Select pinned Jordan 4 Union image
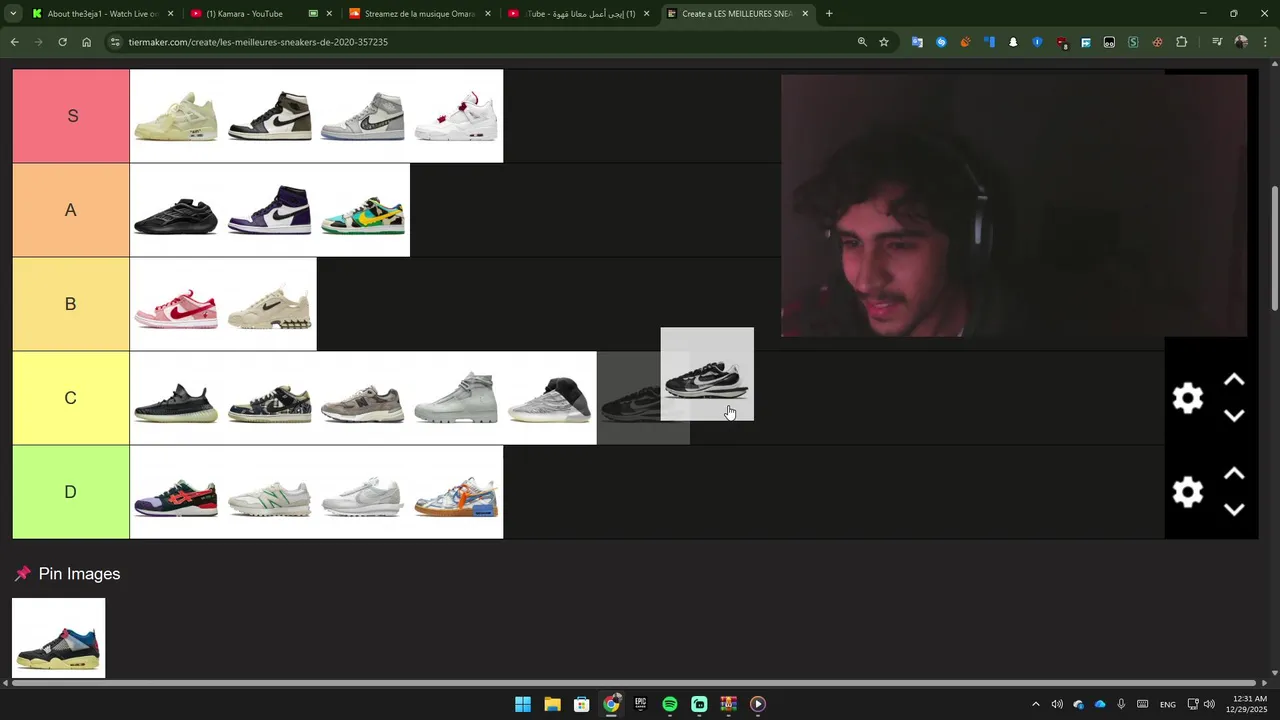1280x720 pixels. click(x=59, y=638)
